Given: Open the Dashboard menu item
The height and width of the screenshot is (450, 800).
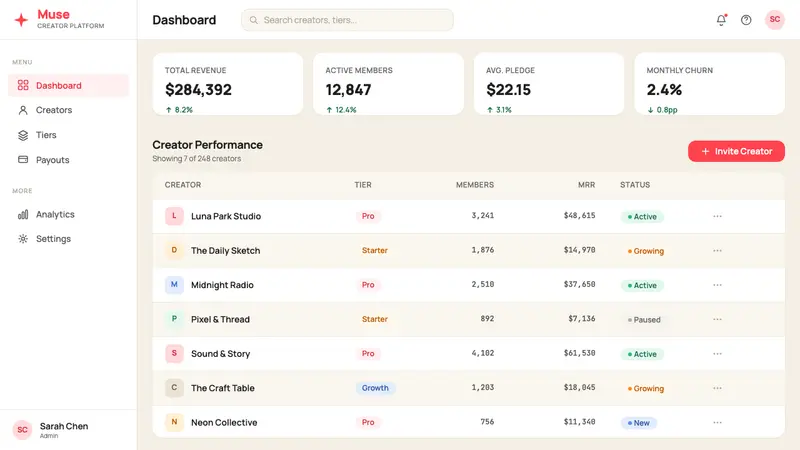Looking at the screenshot, I should point(68,85).
